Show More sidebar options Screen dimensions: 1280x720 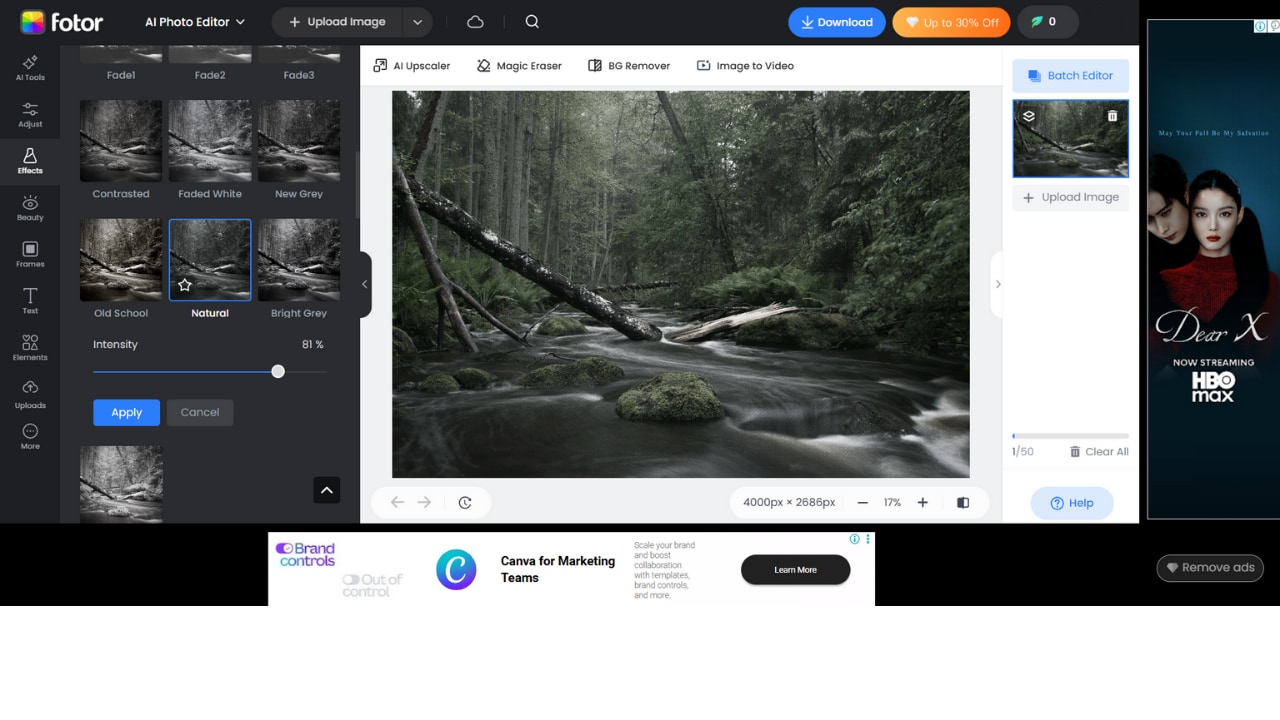click(30, 437)
